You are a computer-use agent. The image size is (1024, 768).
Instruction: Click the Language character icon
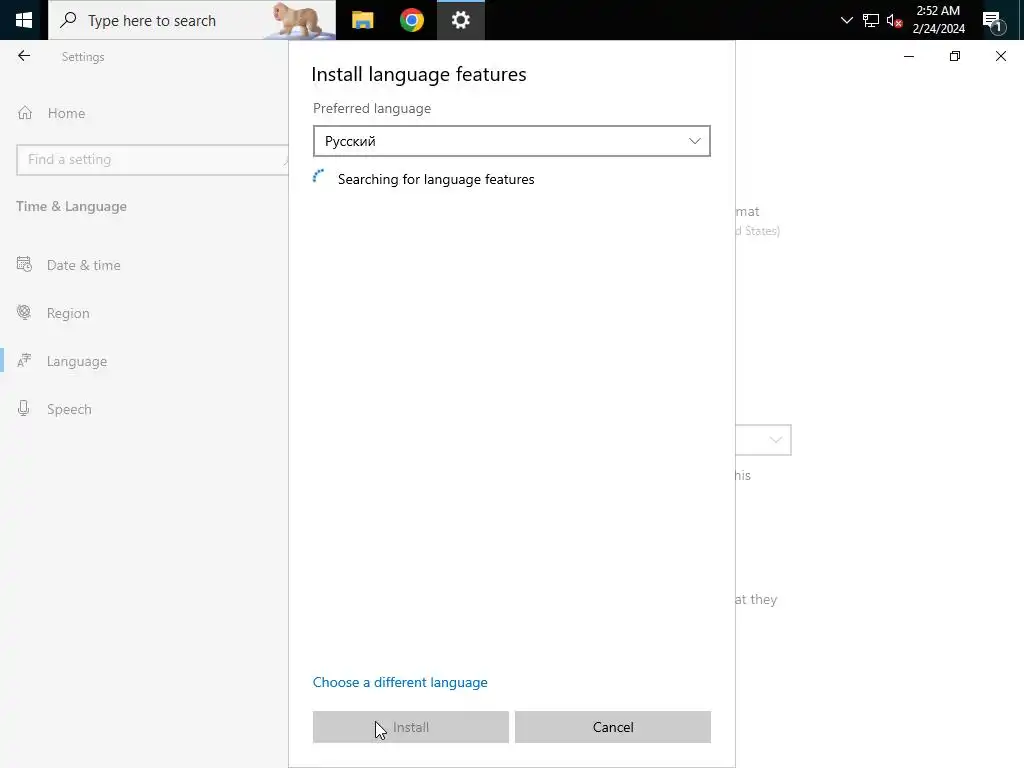point(24,360)
